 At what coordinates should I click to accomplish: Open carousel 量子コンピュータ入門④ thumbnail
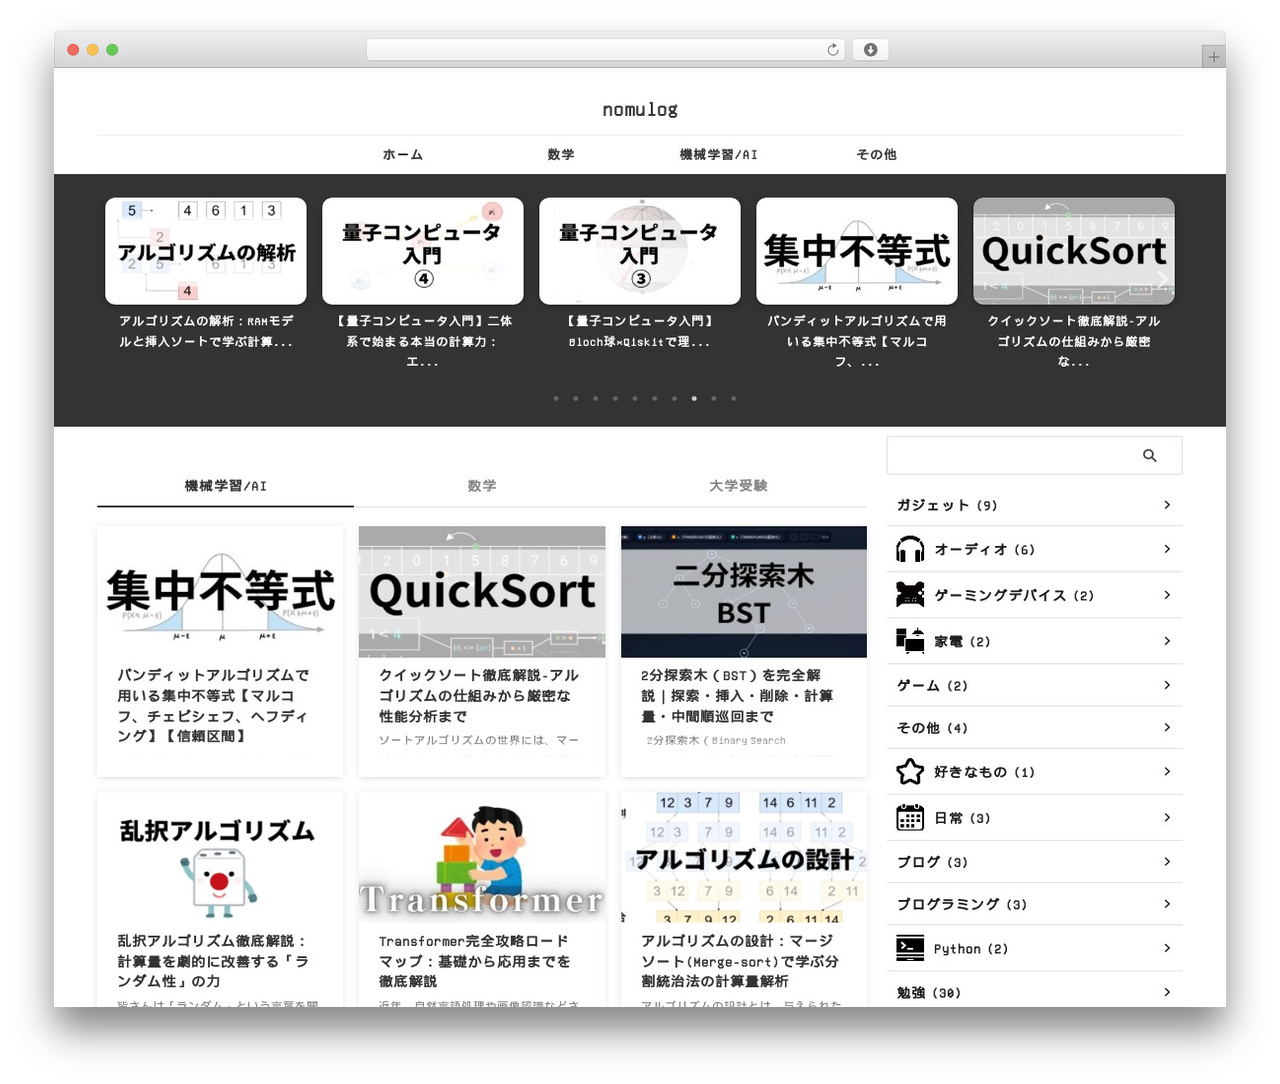423,251
